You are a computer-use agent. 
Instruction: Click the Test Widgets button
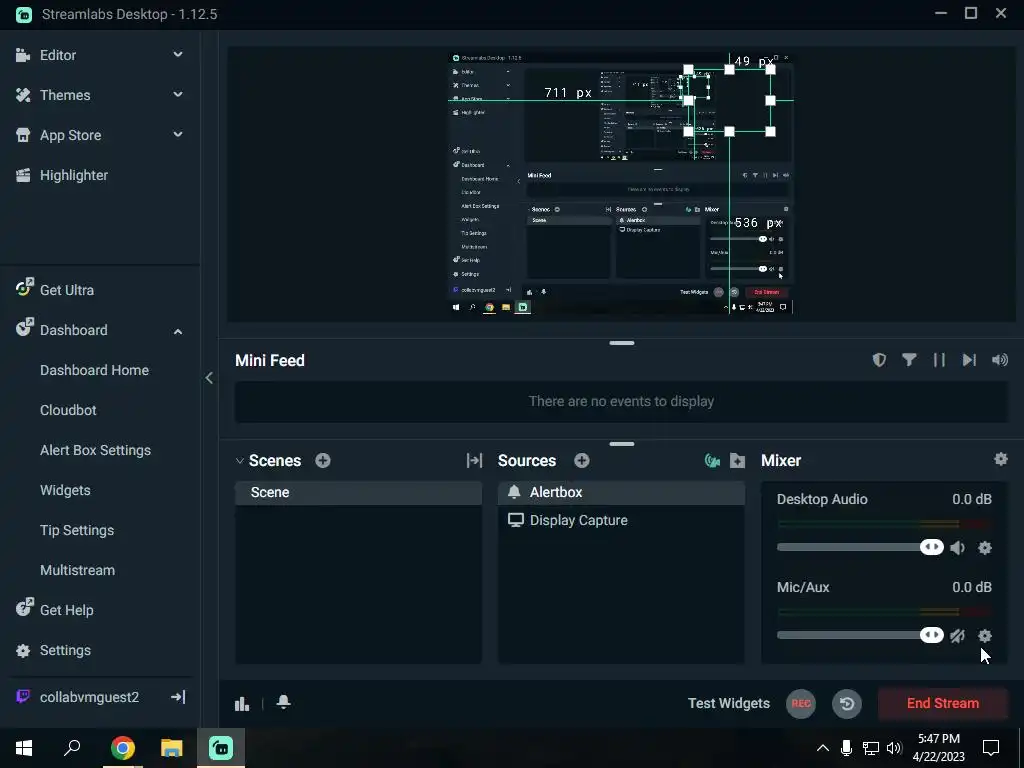[729, 703]
